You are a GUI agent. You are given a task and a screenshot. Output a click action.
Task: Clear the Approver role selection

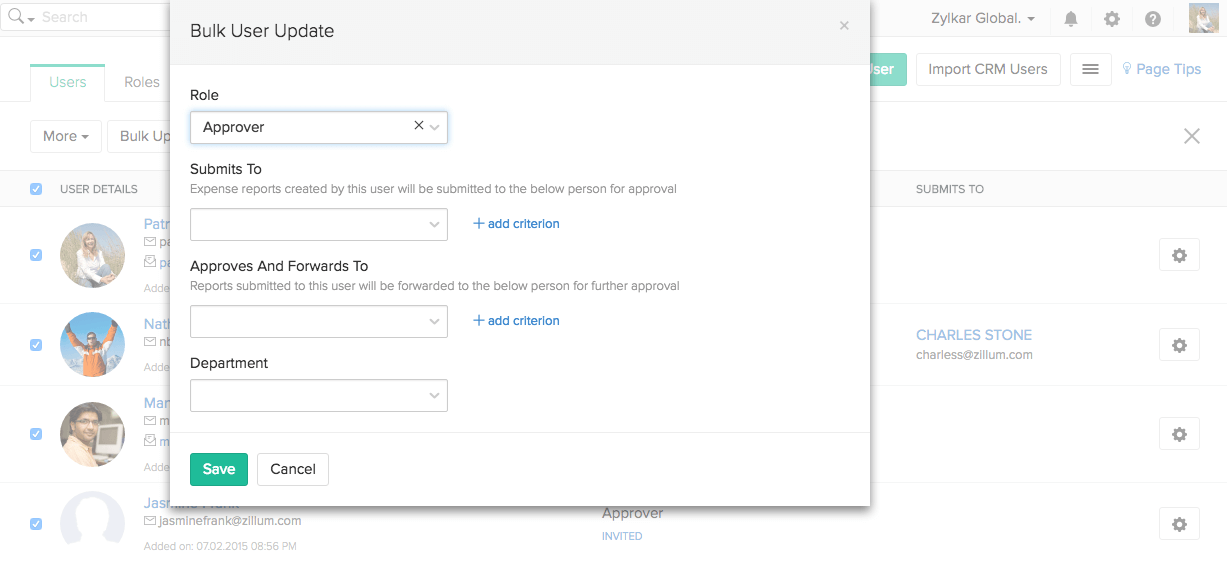tap(419, 126)
